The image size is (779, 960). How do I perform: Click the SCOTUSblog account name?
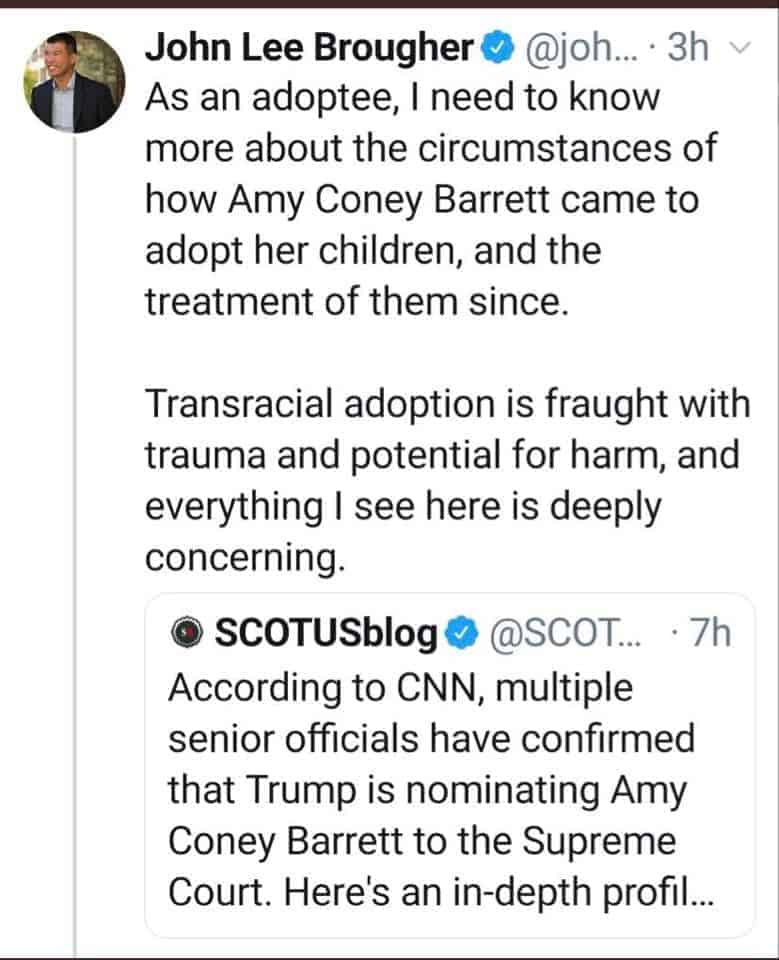(x=326, y=633)
